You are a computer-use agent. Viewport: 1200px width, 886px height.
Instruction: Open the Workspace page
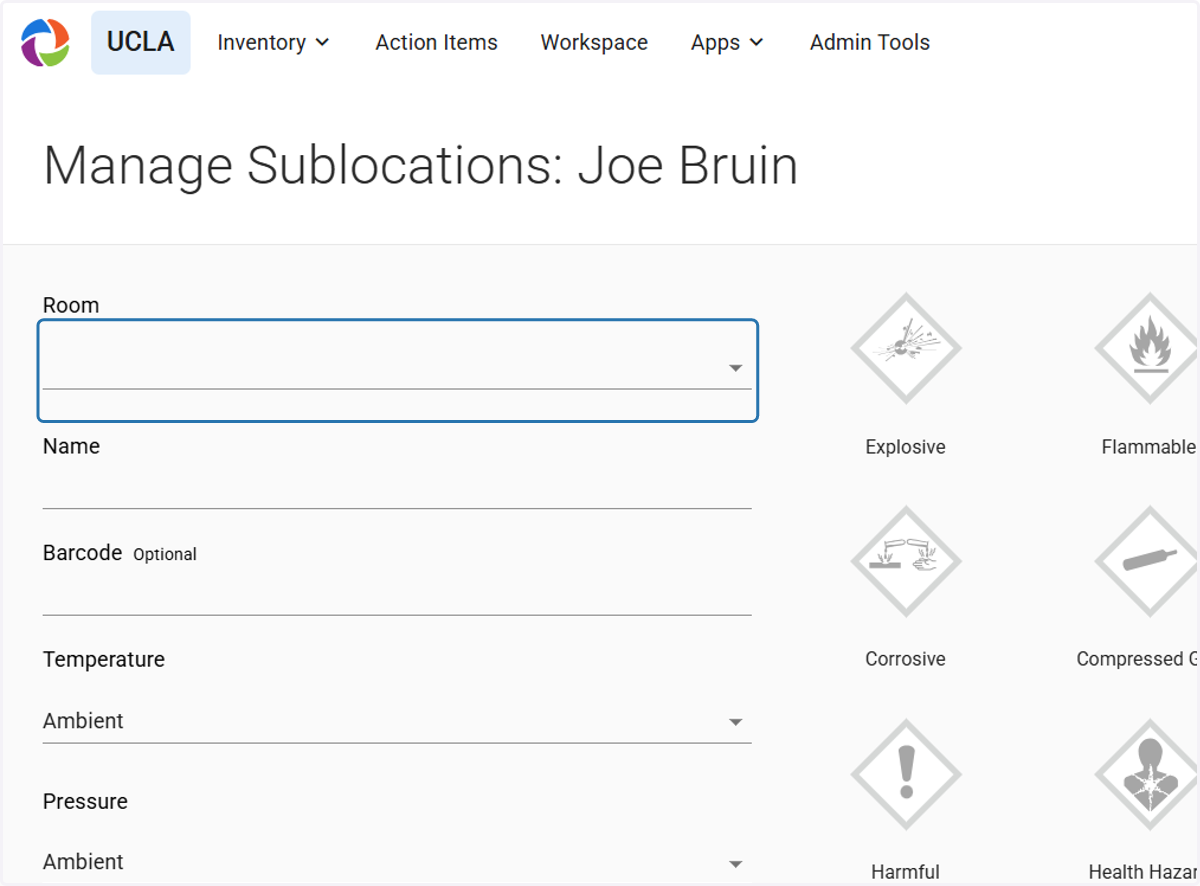point(594,42)
